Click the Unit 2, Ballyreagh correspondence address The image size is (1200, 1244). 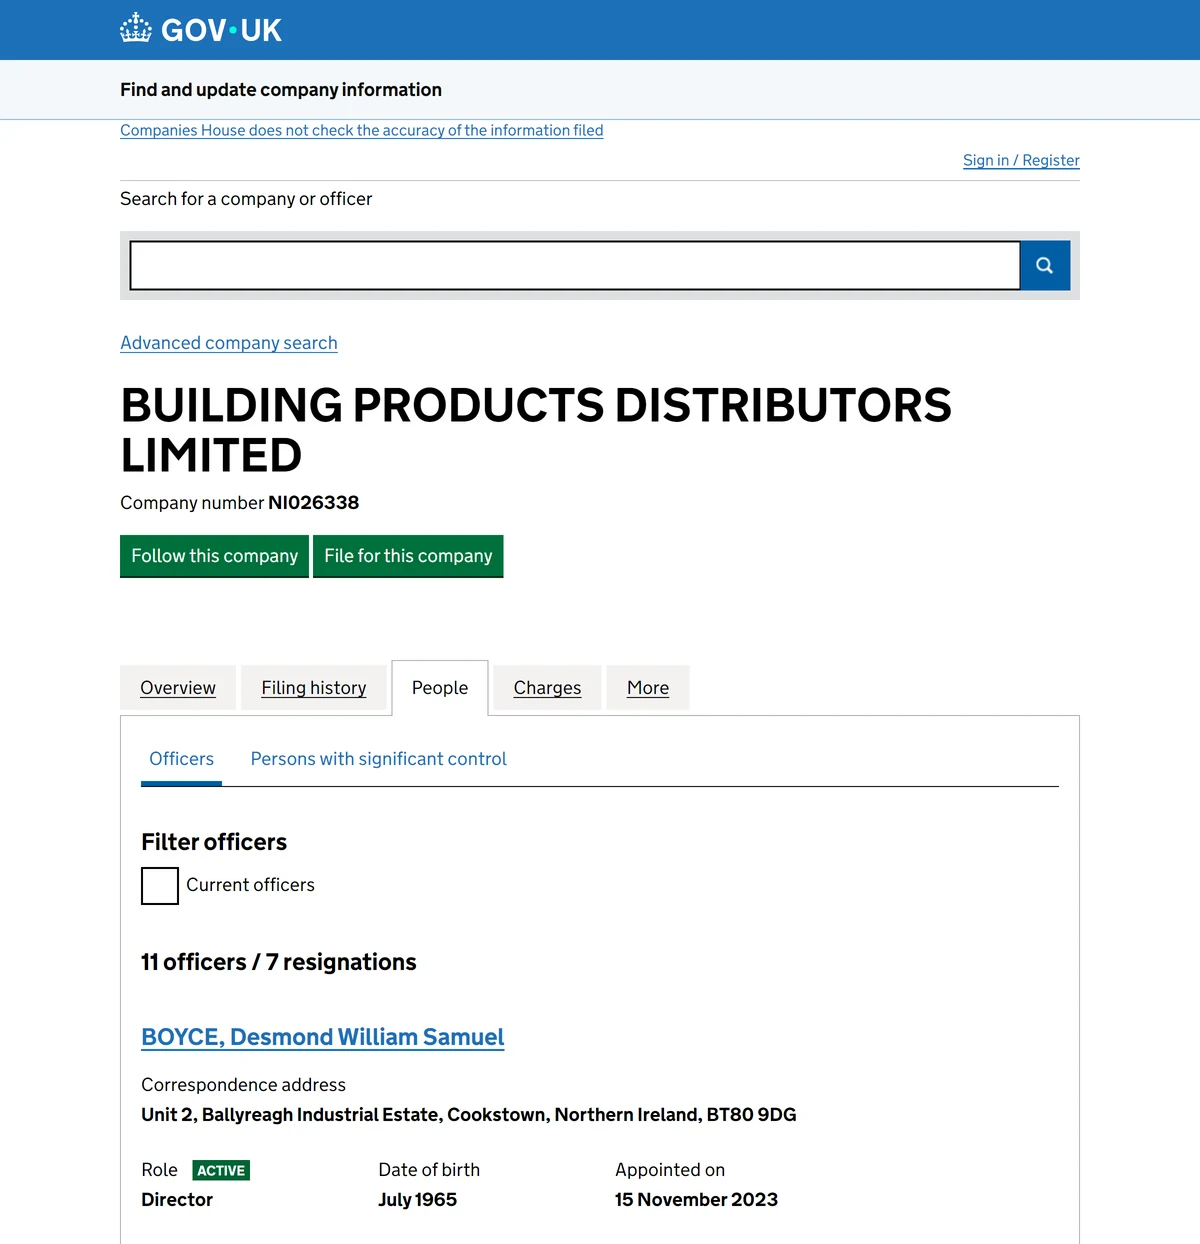[469, 1115]
